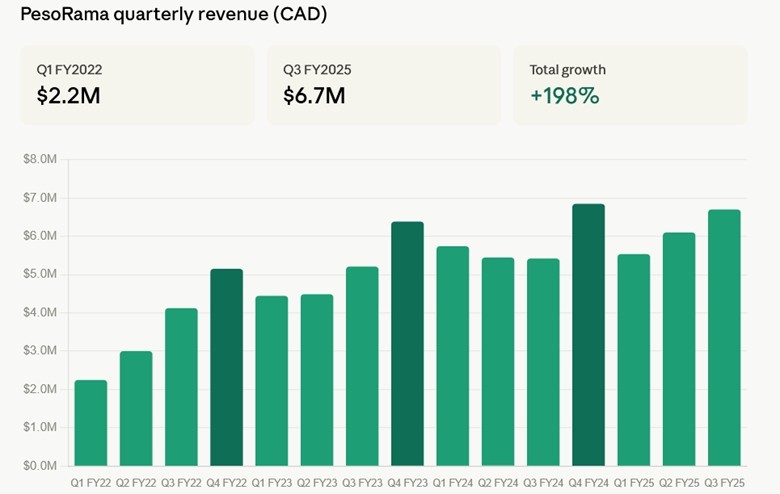Click the 'Q4 FY22' x-axis label
This screenshot has width=780, height=494.
(x=226, y=483)
